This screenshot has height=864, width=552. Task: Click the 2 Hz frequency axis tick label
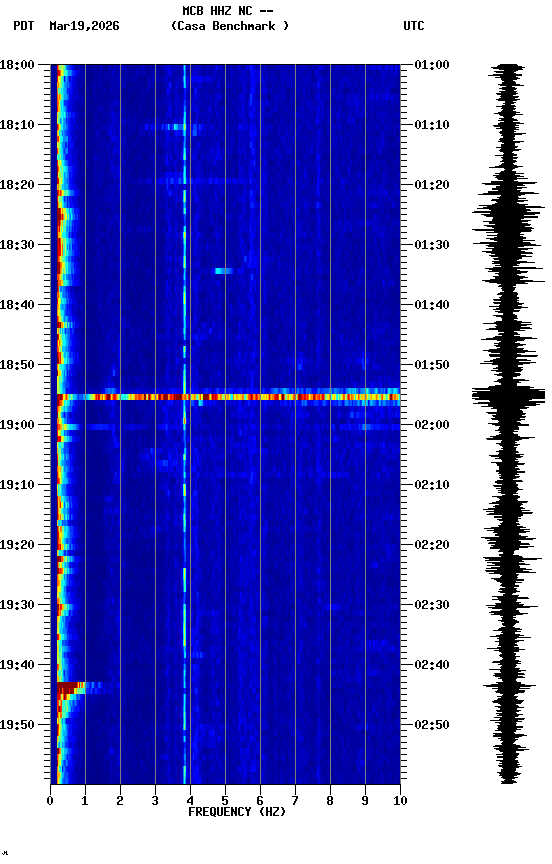120,801
